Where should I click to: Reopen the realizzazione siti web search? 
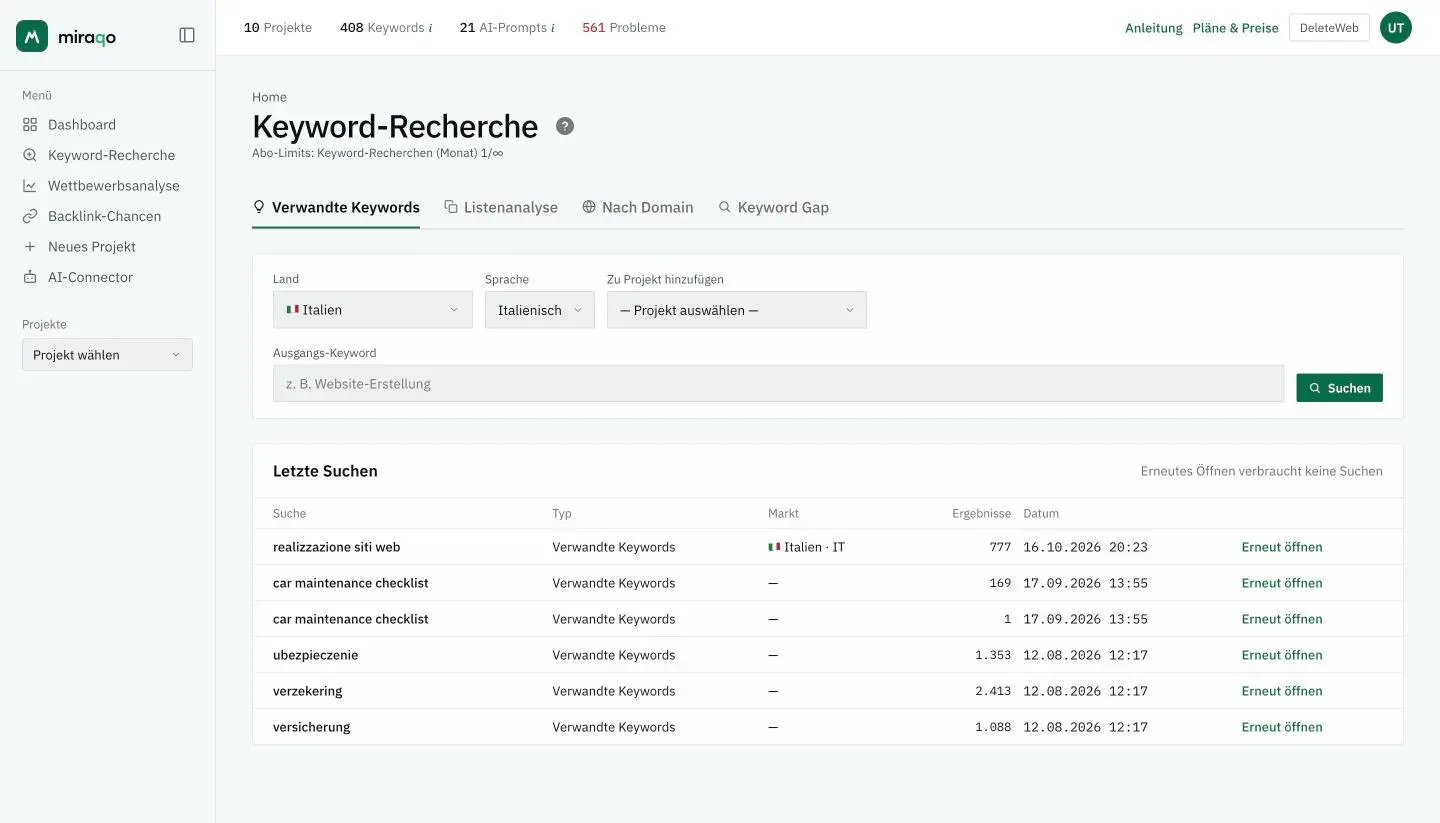click(x=1282, y=547)
